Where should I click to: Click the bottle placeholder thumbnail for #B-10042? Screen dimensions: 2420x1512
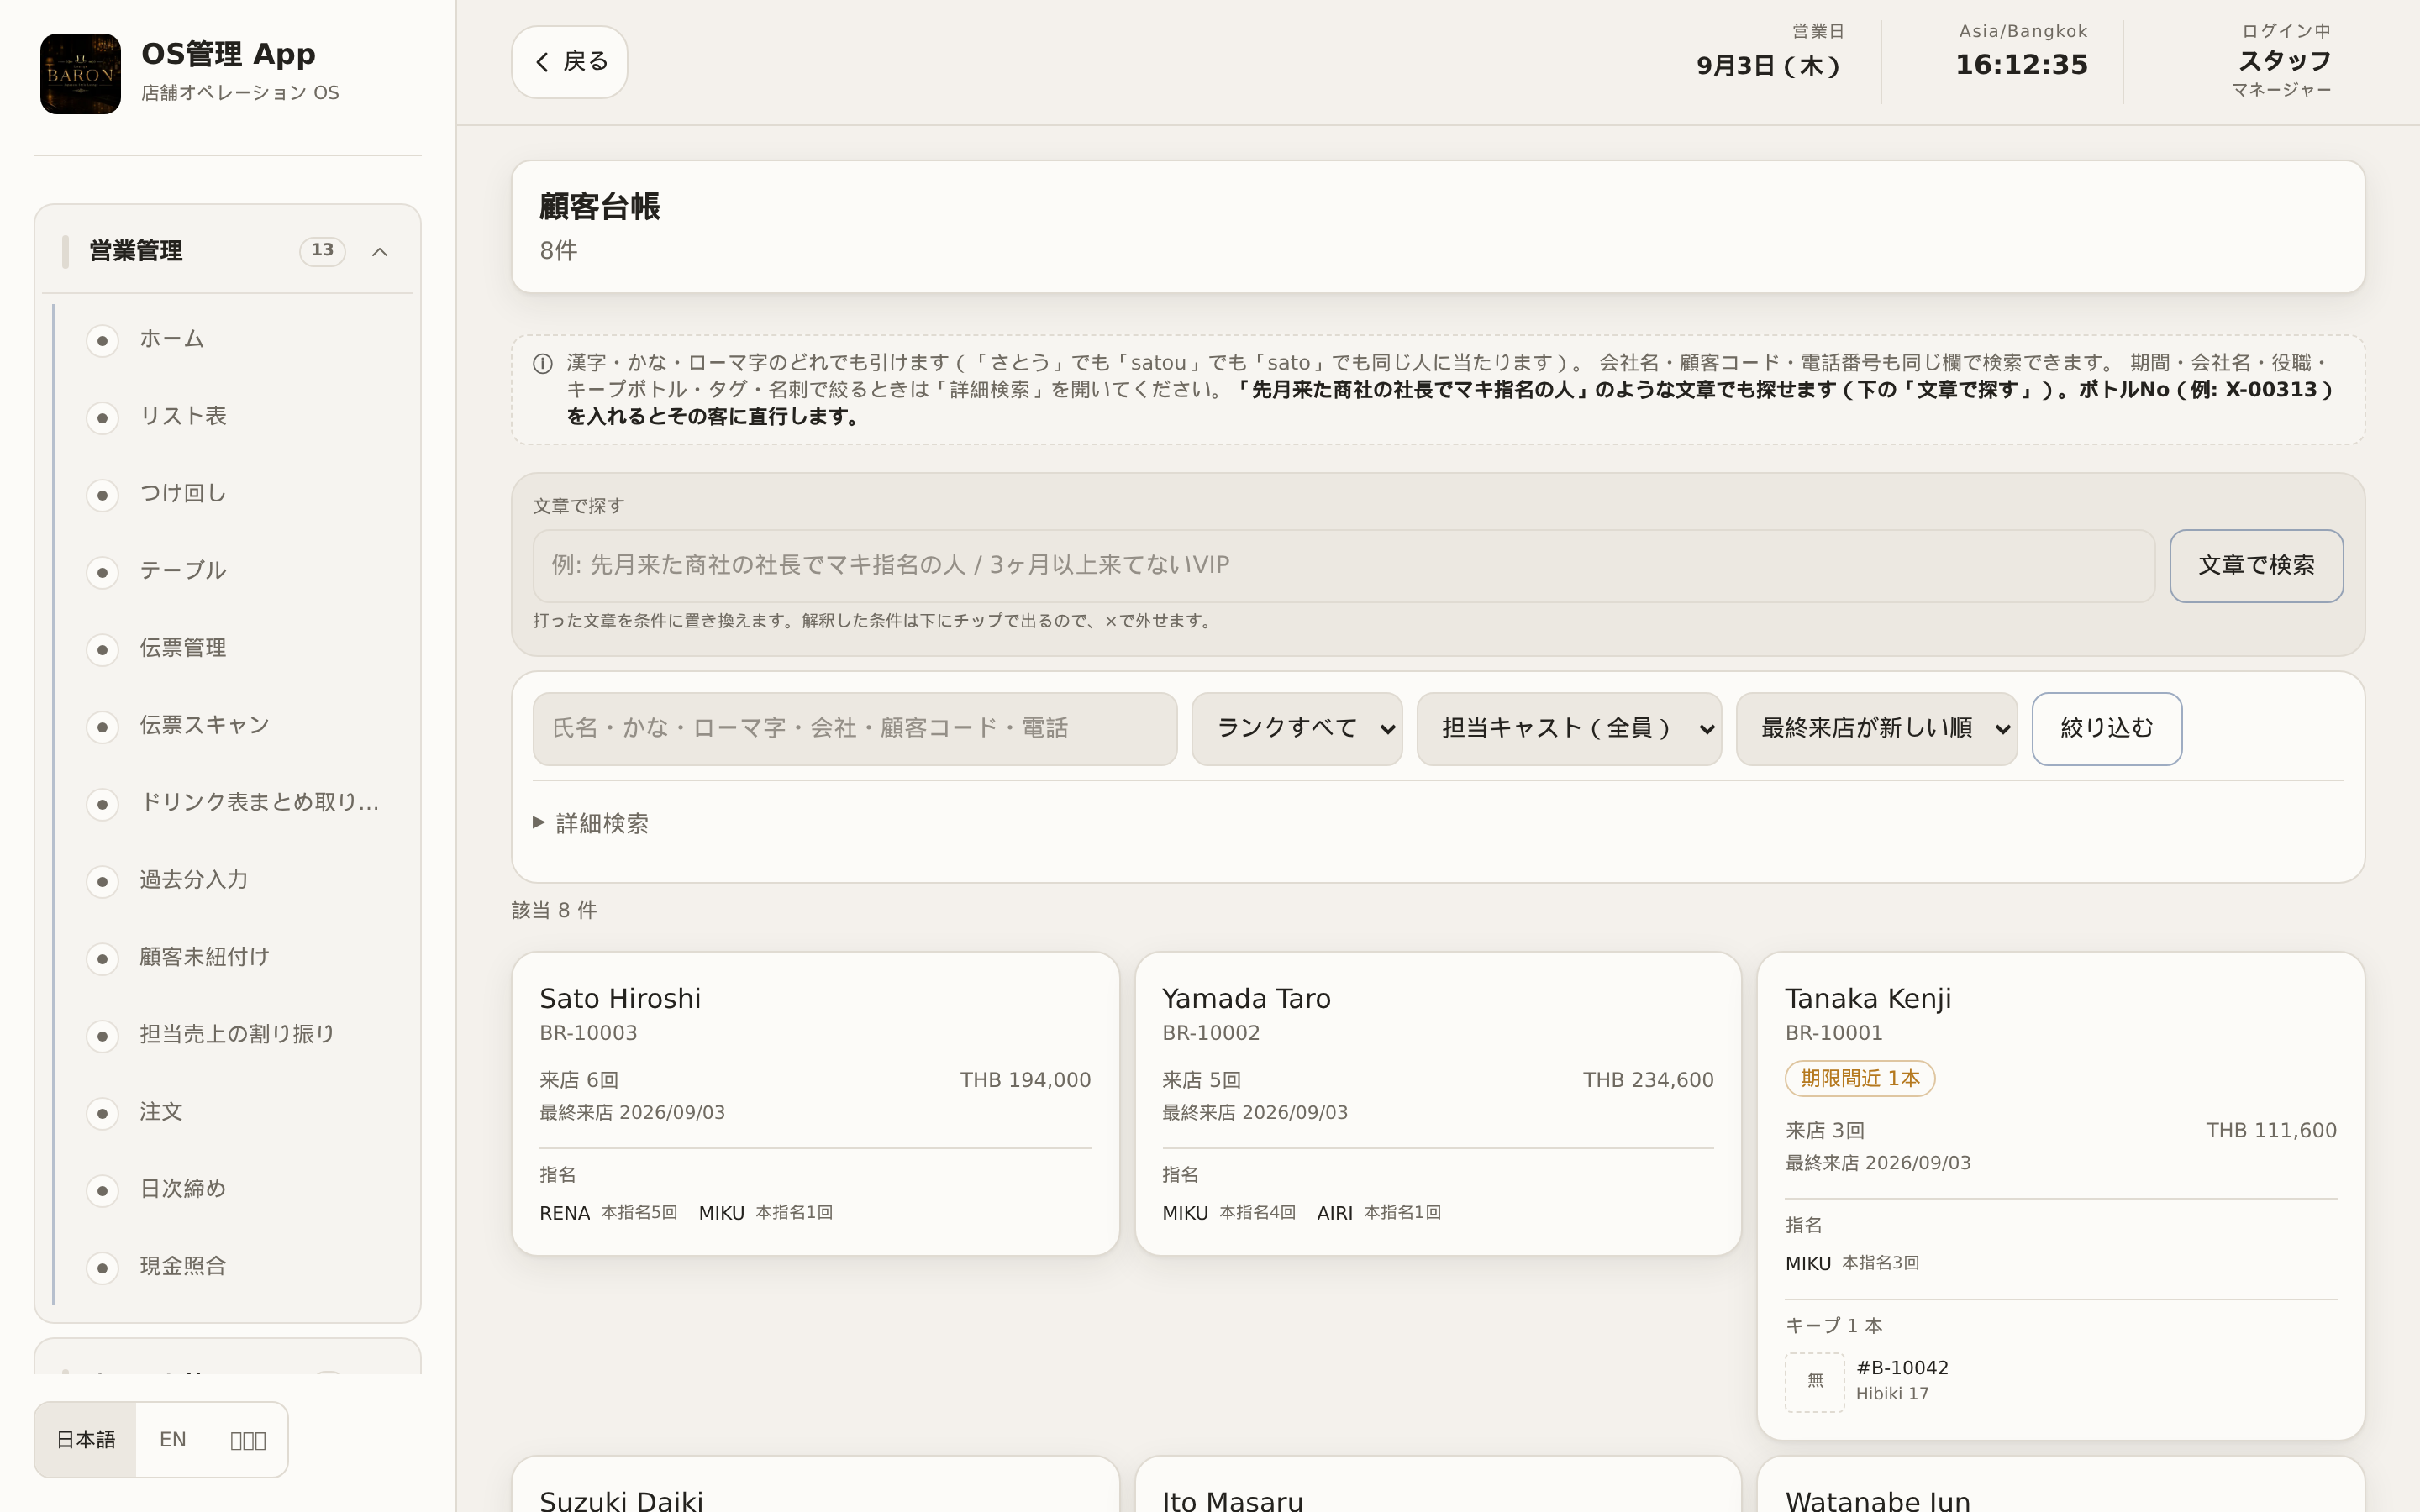point(1815,1382)
